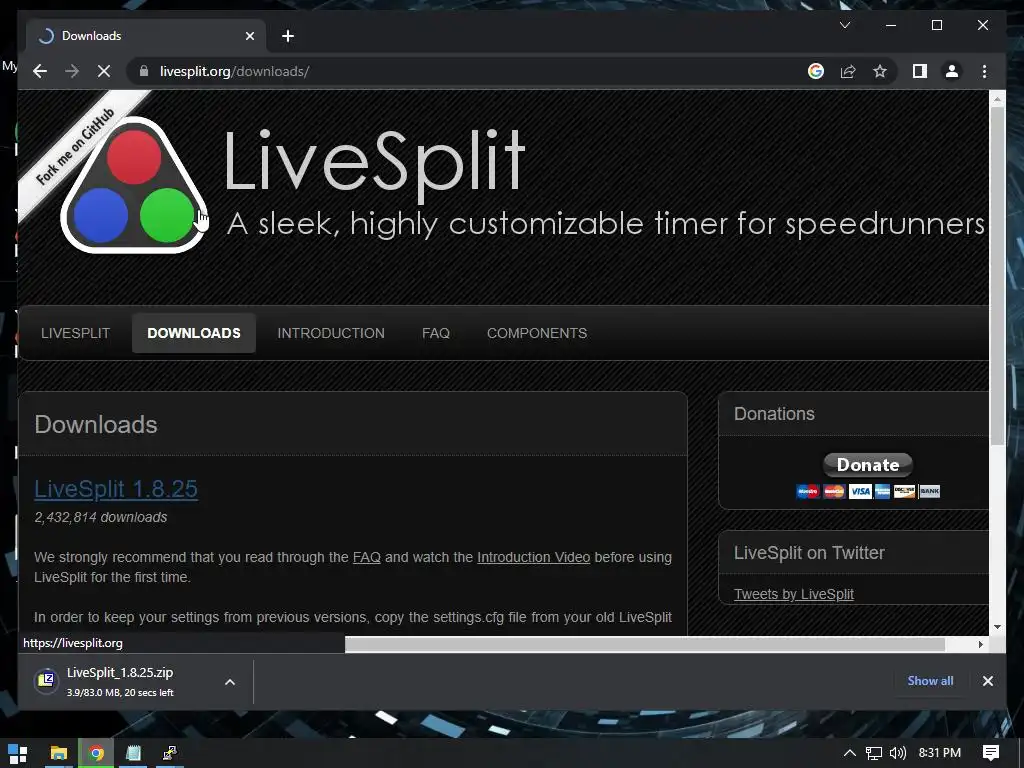The width and height of the screenshot is (1024, 768).
Task: View site security lock info
Action: click(x=144, y=71)
